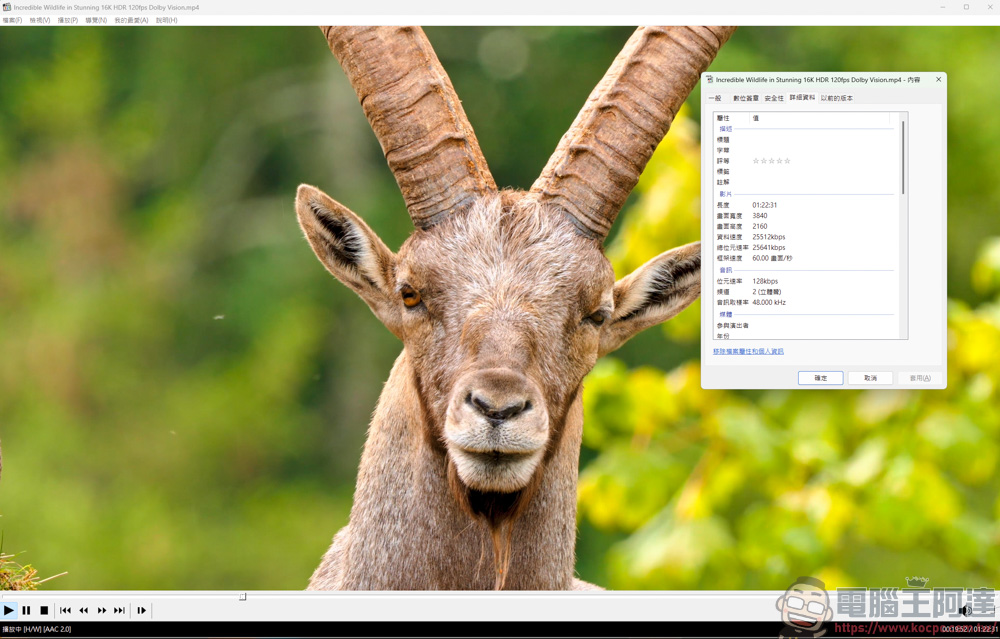The width and height of the screenshot is (1000, 639).
Task: Click the frame height value 2160
Action: tap(760, 226)
